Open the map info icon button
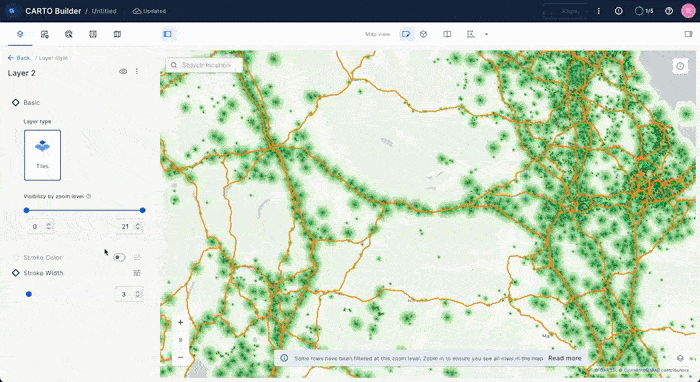The width and height of the screenshot is (700, 382). pyautogui.click(x=680, y=66)
